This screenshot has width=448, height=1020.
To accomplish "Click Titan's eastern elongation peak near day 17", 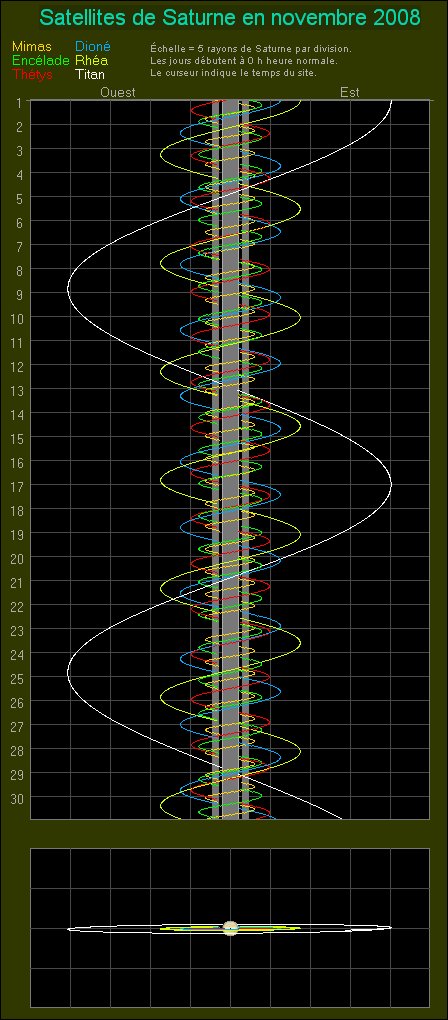I will click(391, 483).
